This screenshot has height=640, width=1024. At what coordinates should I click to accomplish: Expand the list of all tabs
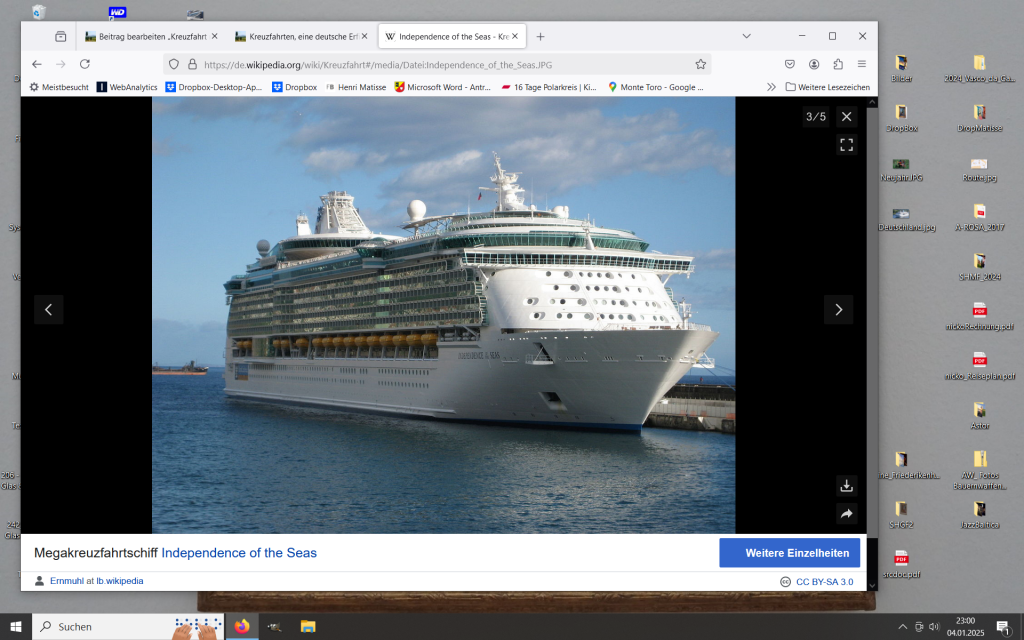click(746, 36)
